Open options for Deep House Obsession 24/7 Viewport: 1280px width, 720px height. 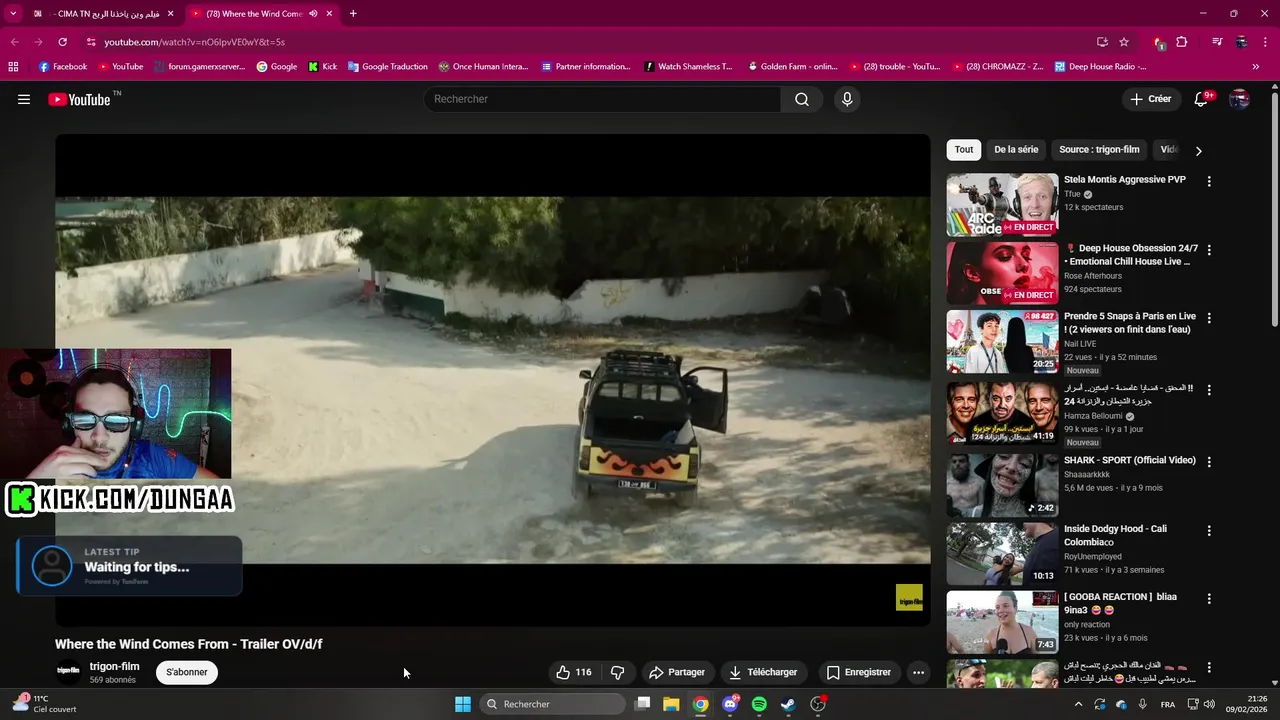pos(1209,250)
